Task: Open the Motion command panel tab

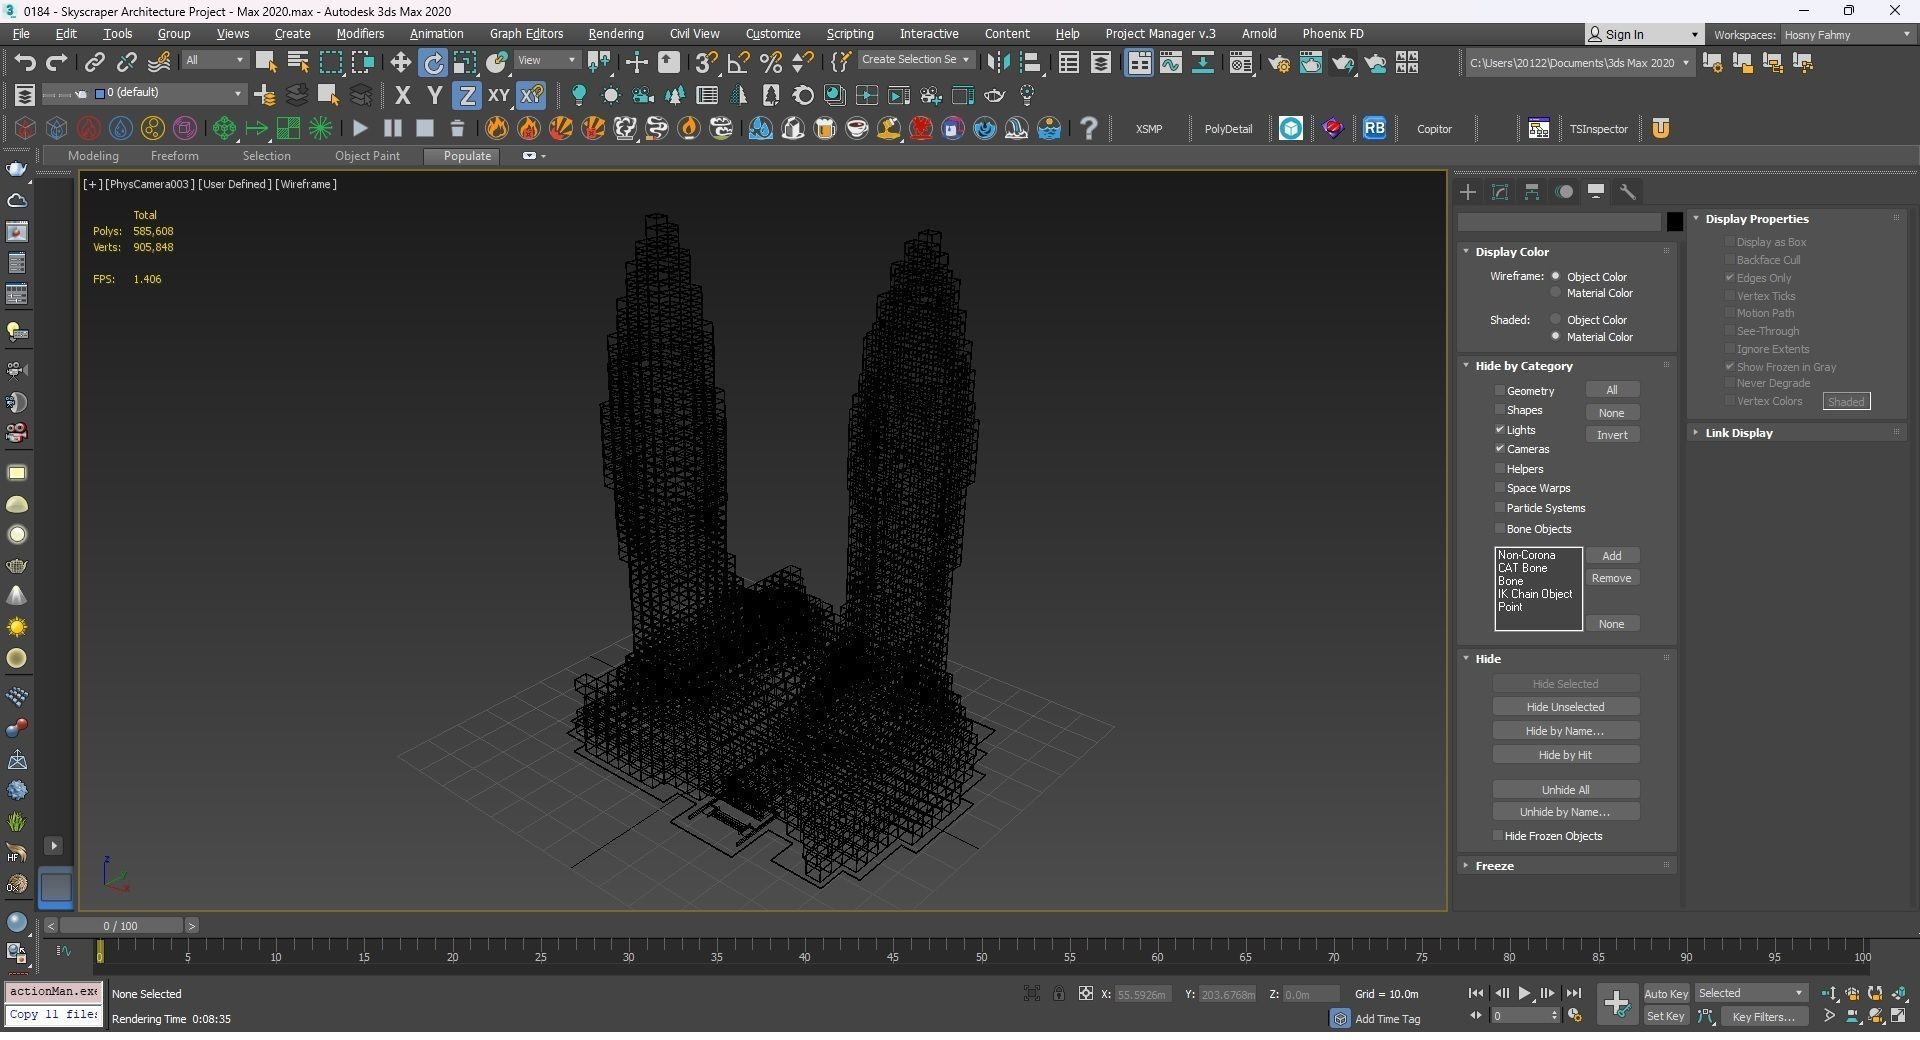Action: coord(1564,192)
